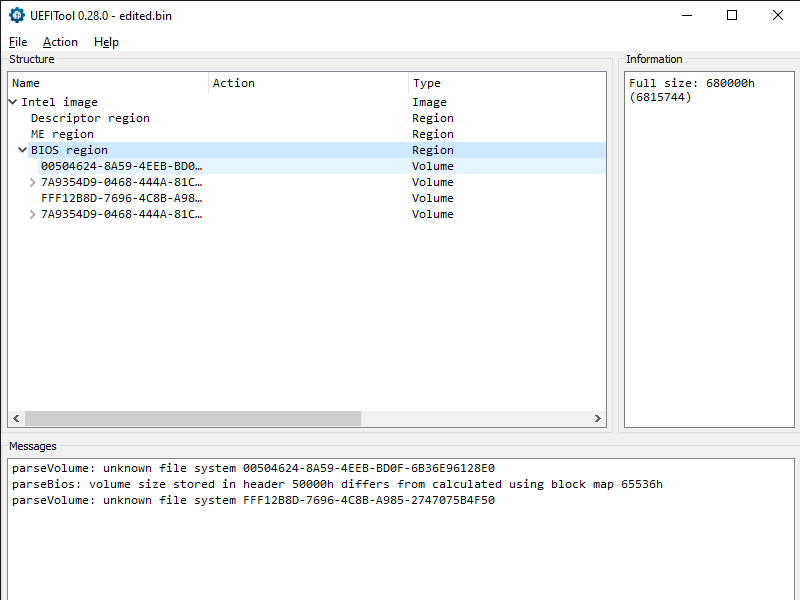800x600 pixels.
Task: Open the Help menu
Action: click(x=106, y=42)
